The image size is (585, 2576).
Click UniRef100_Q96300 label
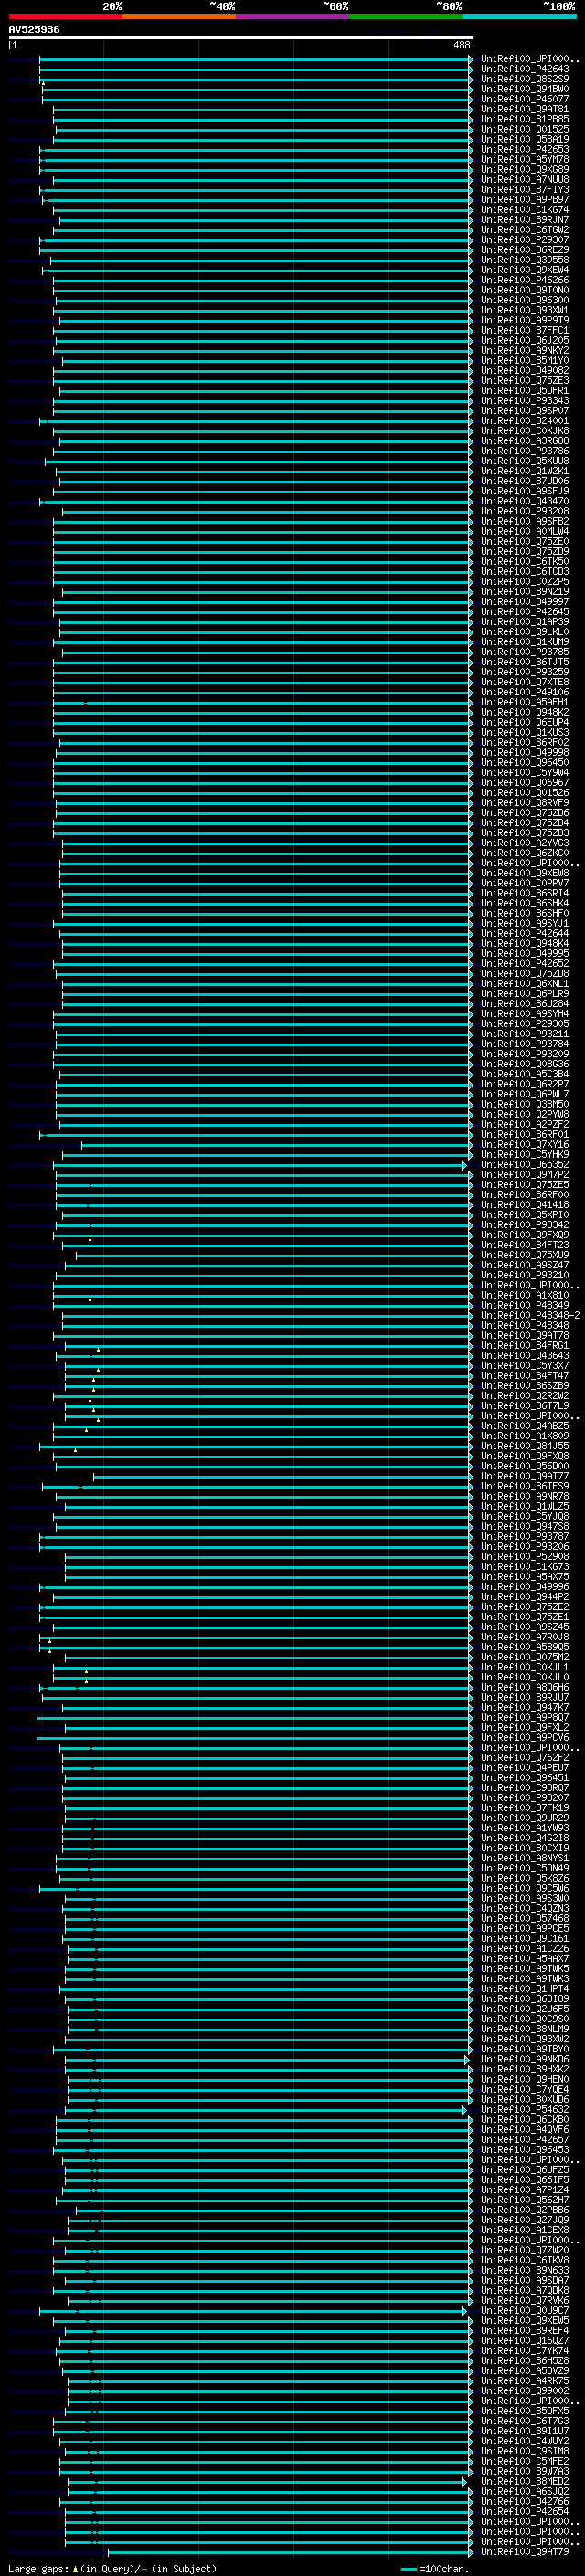[x=525, y=300]
